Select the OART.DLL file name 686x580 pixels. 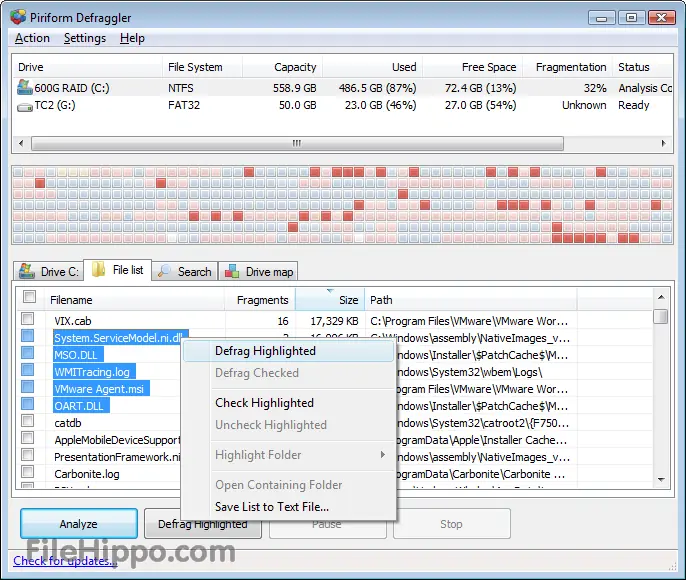[x=79, y=406]
